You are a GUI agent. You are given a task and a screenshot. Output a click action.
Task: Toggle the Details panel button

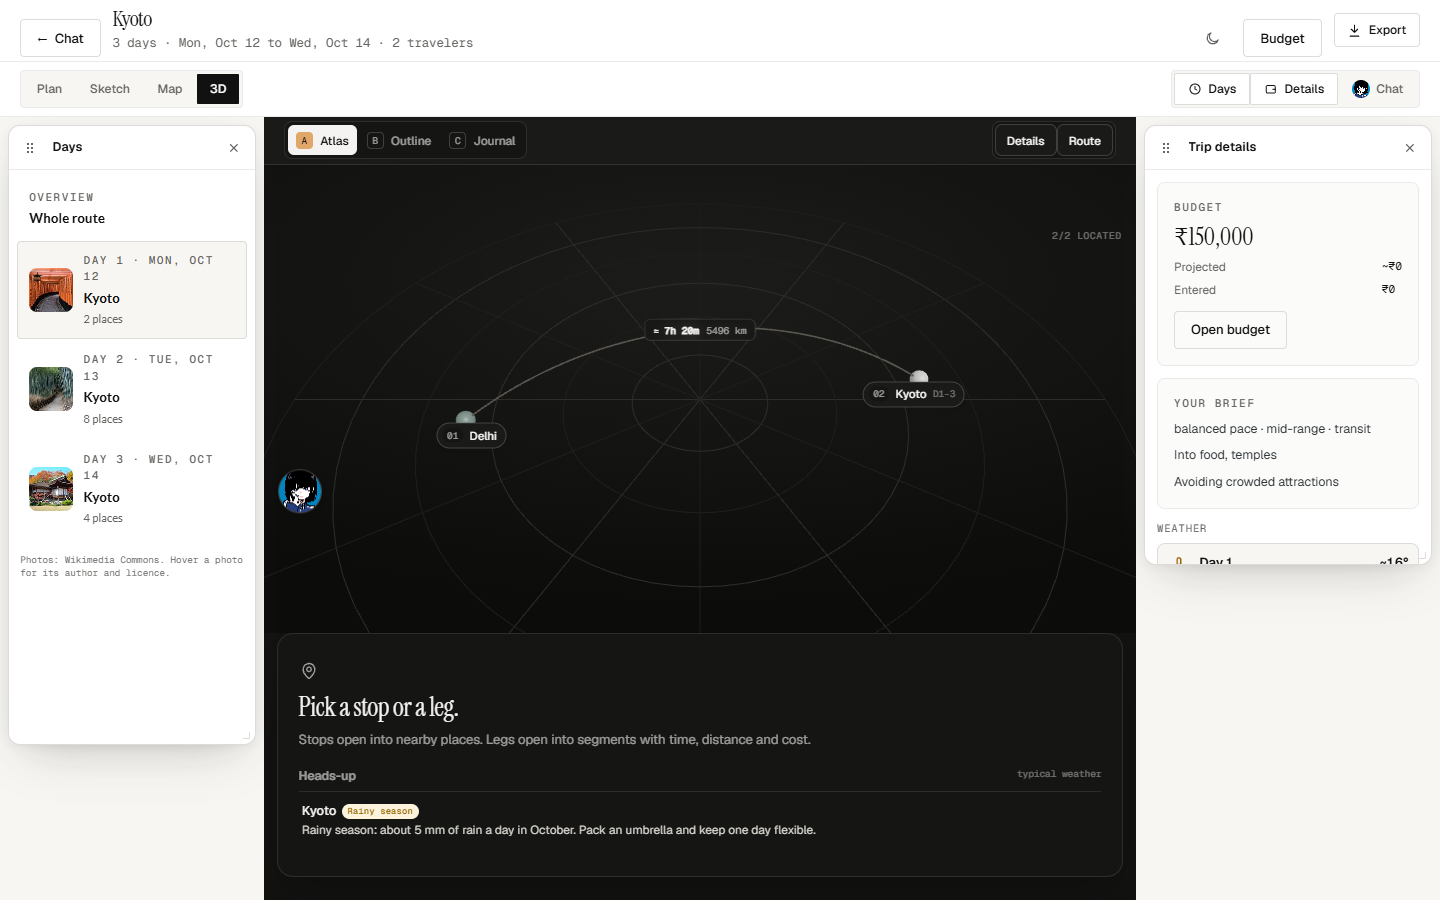[1294, 89]
